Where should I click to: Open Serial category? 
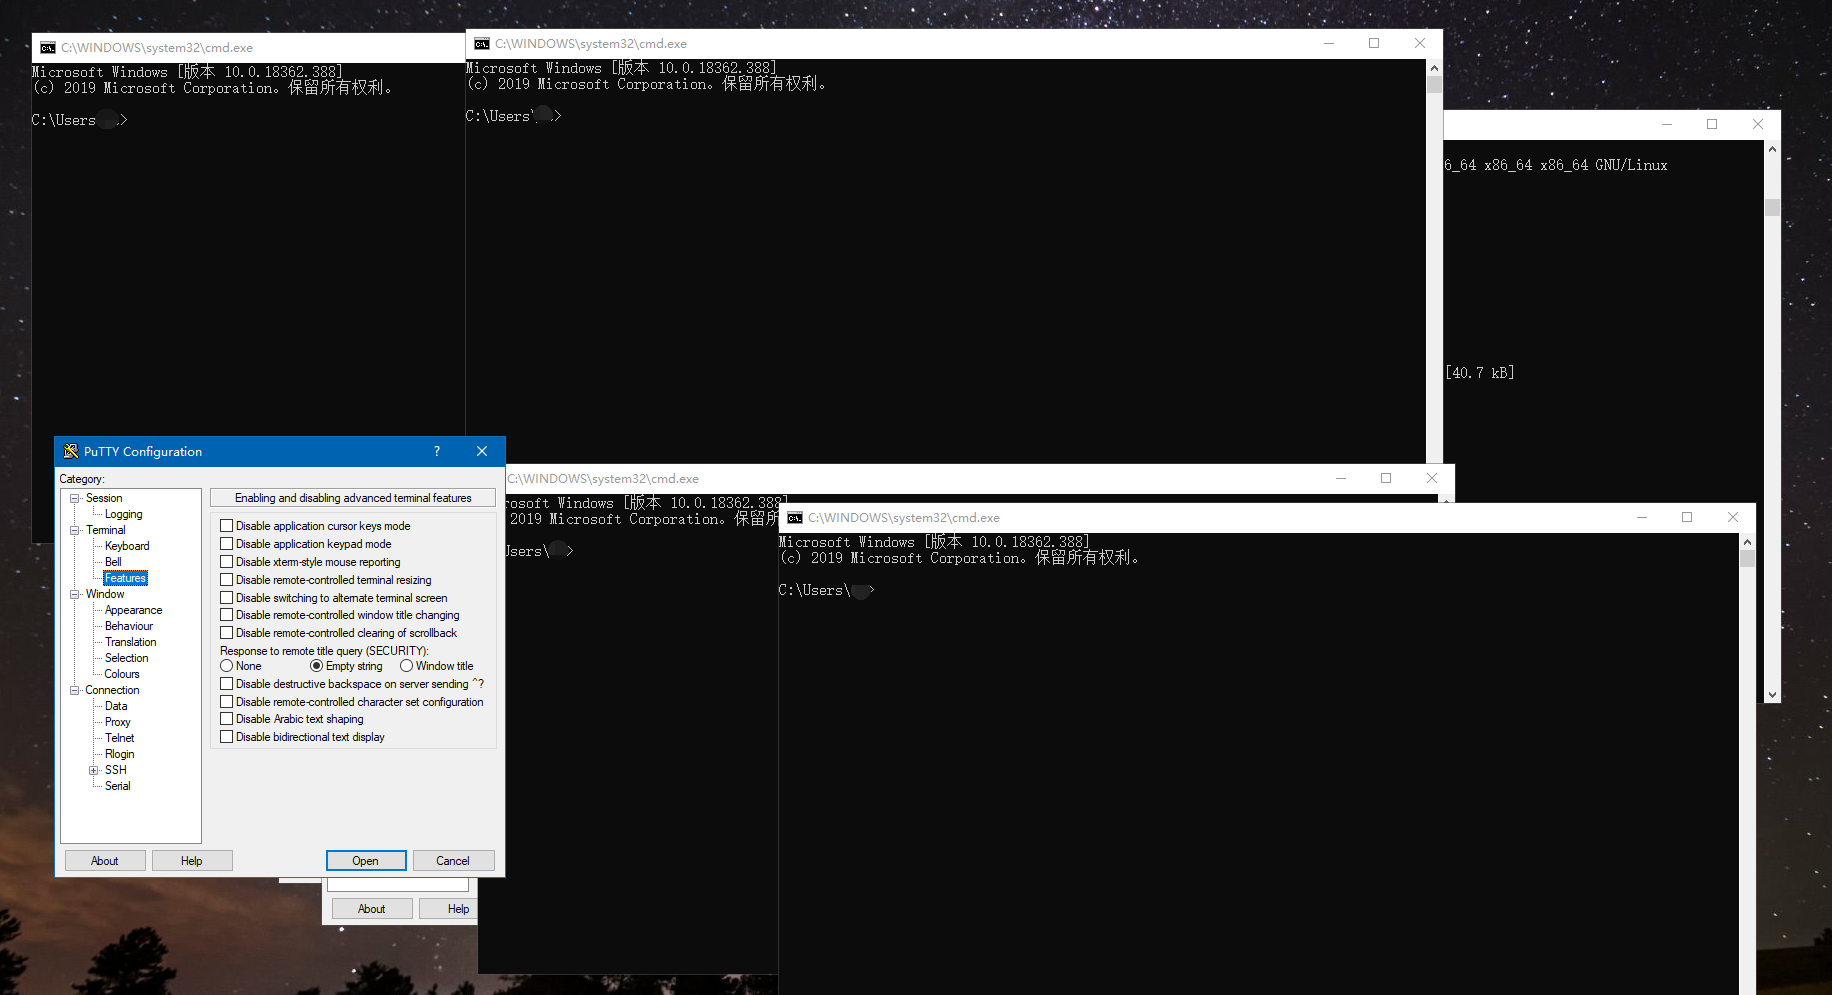117,786
